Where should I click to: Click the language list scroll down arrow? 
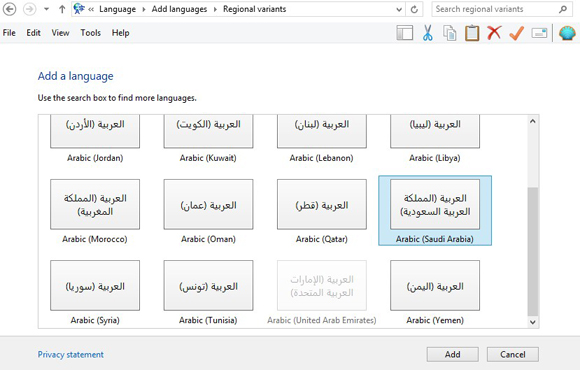pyautogui.click(x=532, y=322)
